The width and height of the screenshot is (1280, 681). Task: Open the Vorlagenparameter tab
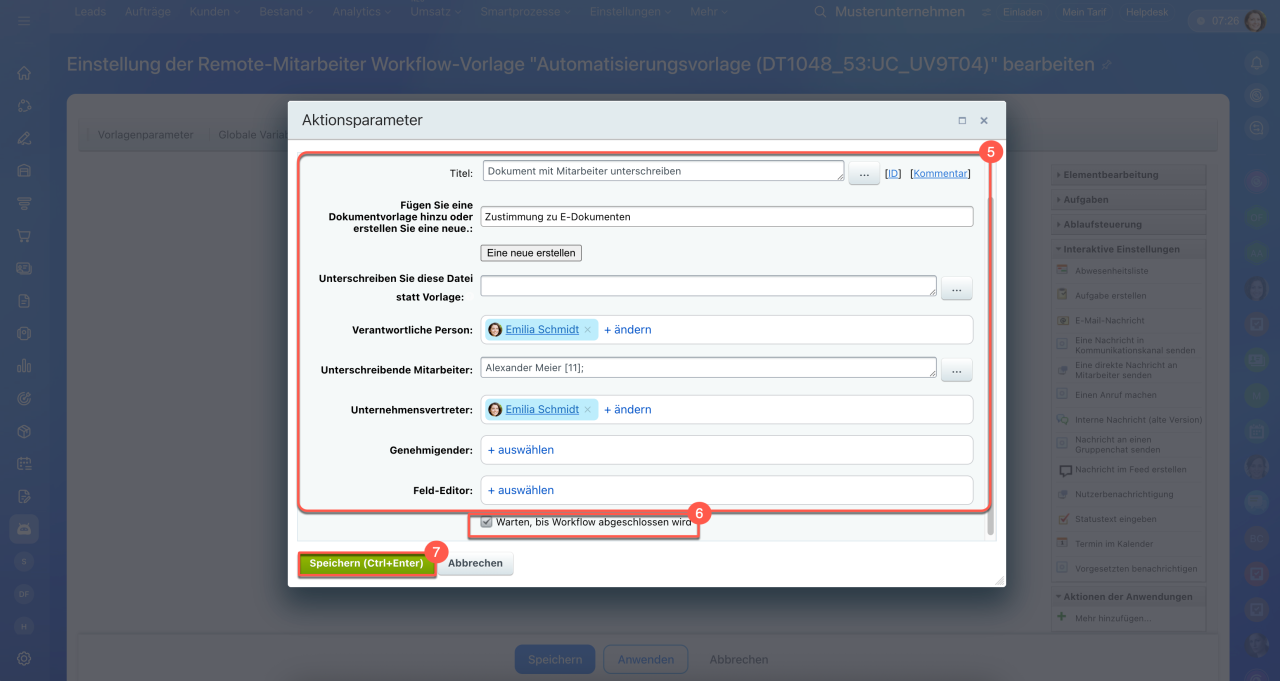click(x=145, y=135)
